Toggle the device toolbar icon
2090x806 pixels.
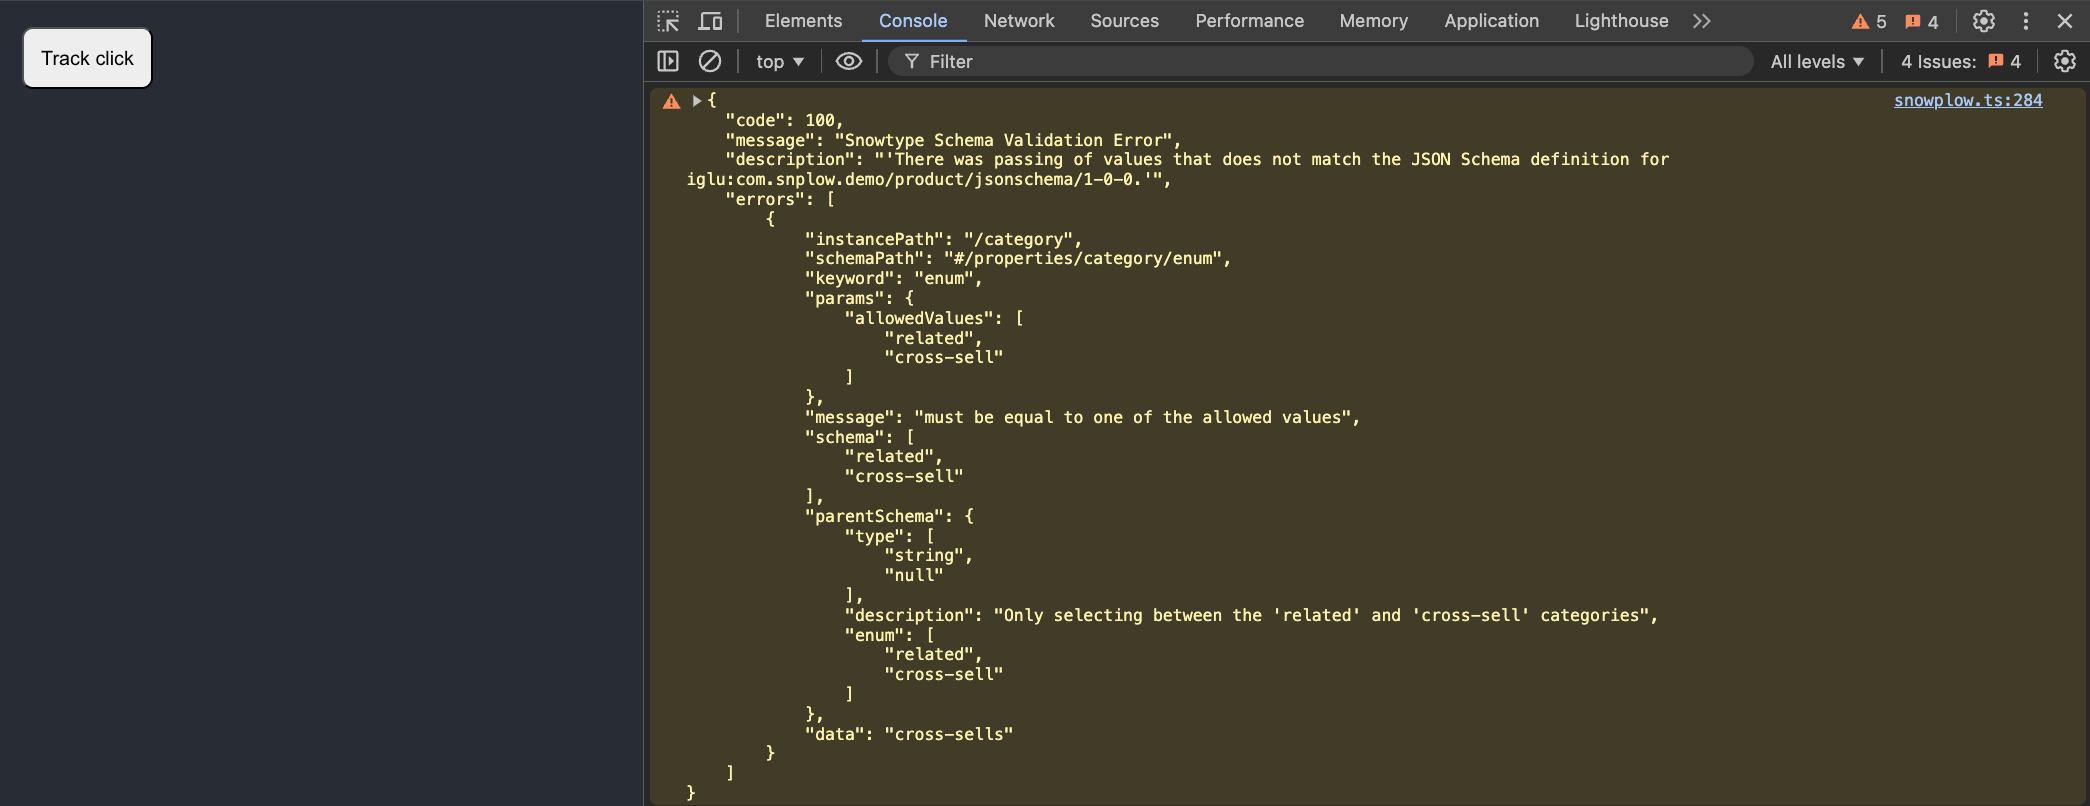point(710,21)
